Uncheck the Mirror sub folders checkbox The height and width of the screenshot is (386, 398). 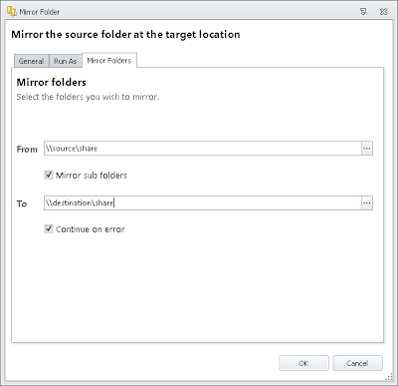(49, 175)
